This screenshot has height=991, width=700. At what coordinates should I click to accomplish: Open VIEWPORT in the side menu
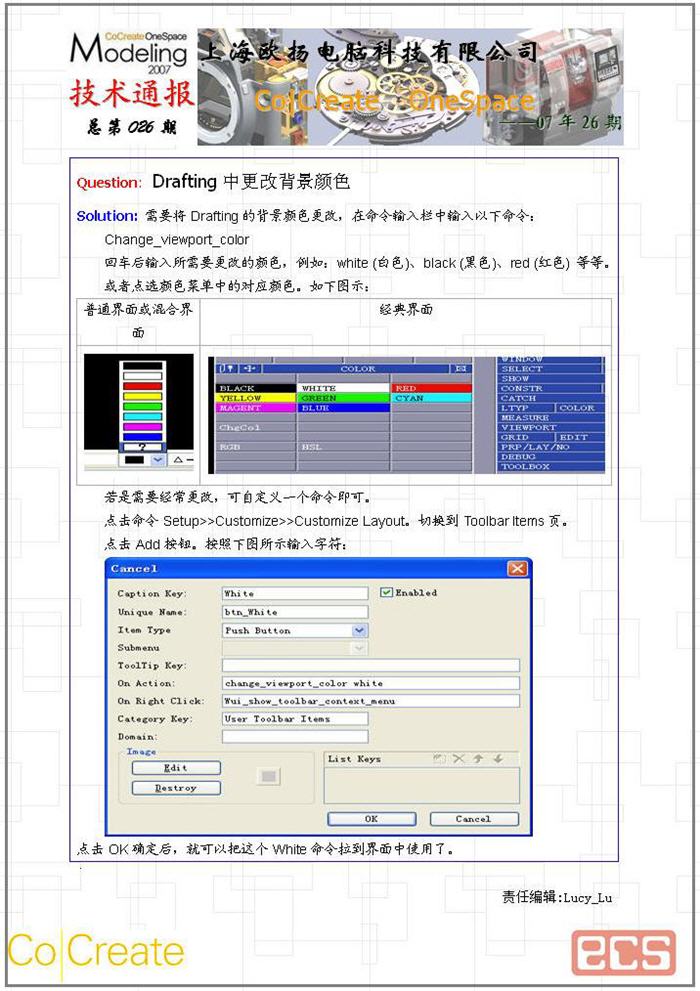[x=550, y=427]
